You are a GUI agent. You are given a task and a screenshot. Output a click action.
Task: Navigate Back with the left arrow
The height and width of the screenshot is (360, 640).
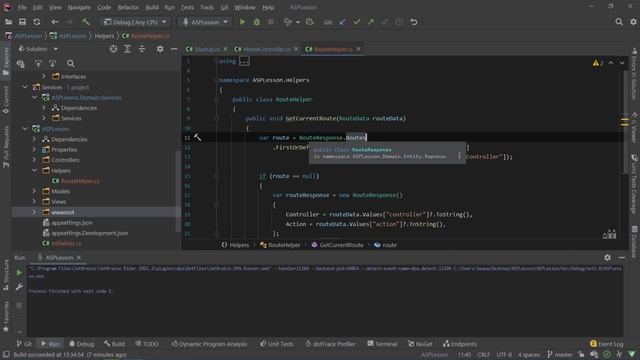pyautogui.click(x=55, y=22)
